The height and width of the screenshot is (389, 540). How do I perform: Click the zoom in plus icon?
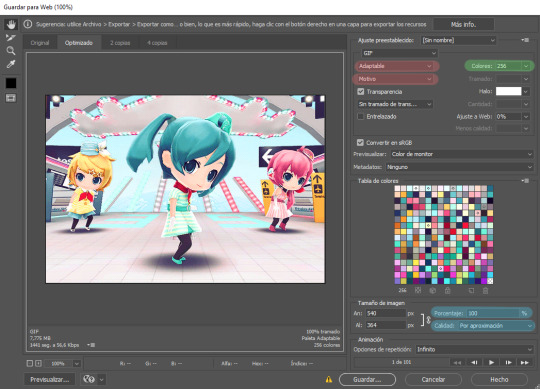(38, 363)
